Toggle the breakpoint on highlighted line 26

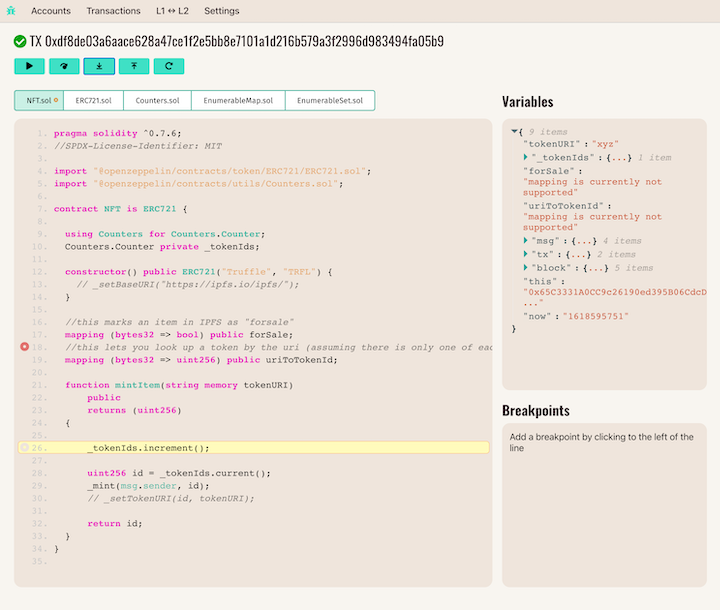point(24,447)
